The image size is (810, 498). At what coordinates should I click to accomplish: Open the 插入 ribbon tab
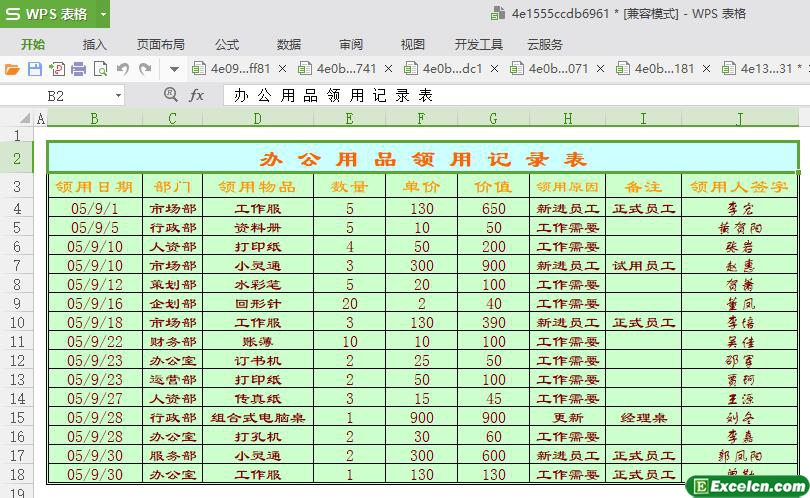point(95,44)
